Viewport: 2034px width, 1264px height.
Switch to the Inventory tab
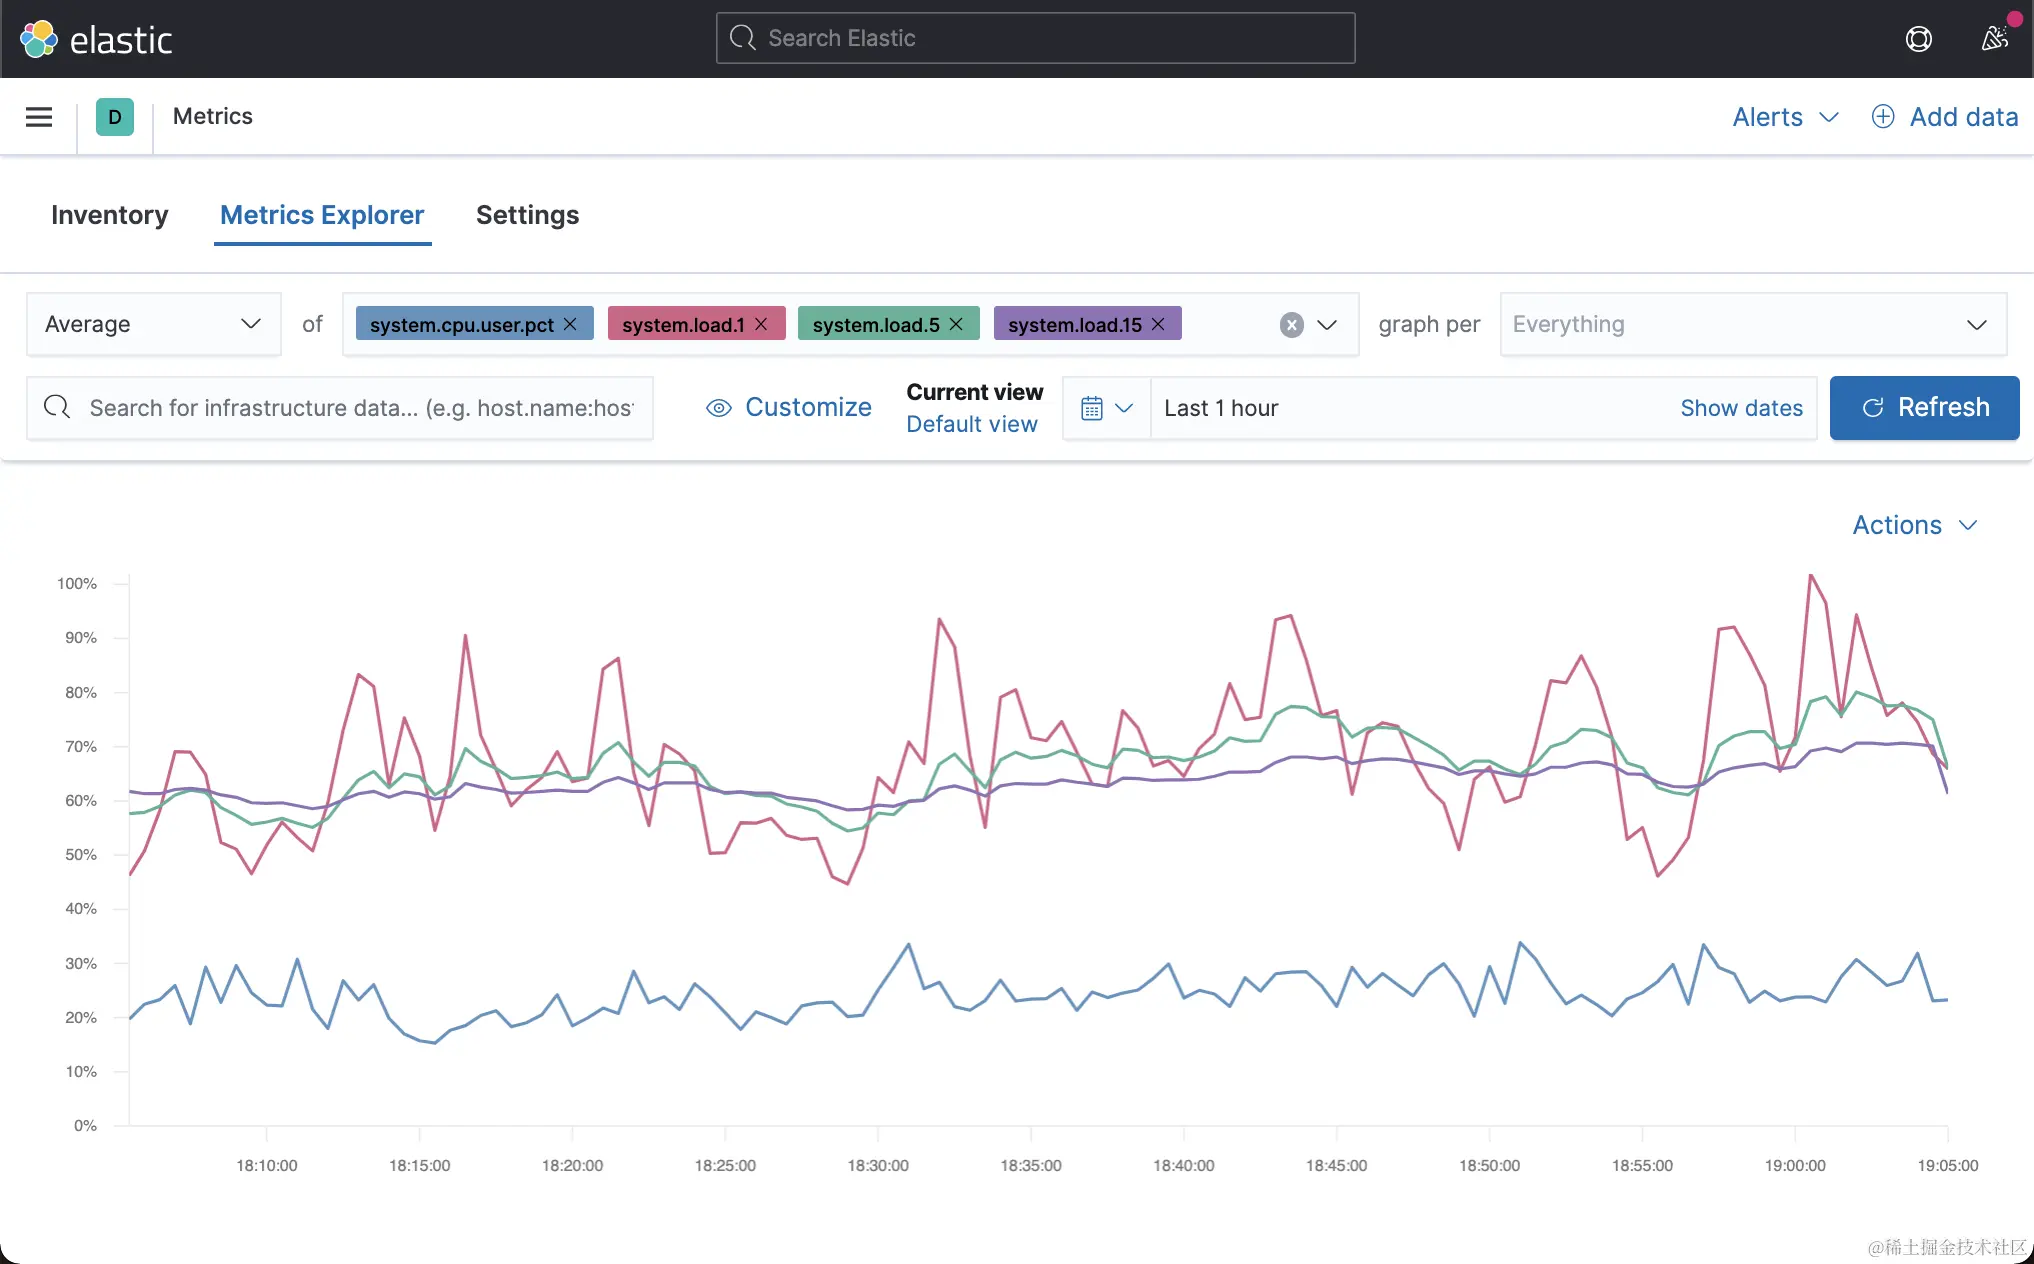(110, 215)
